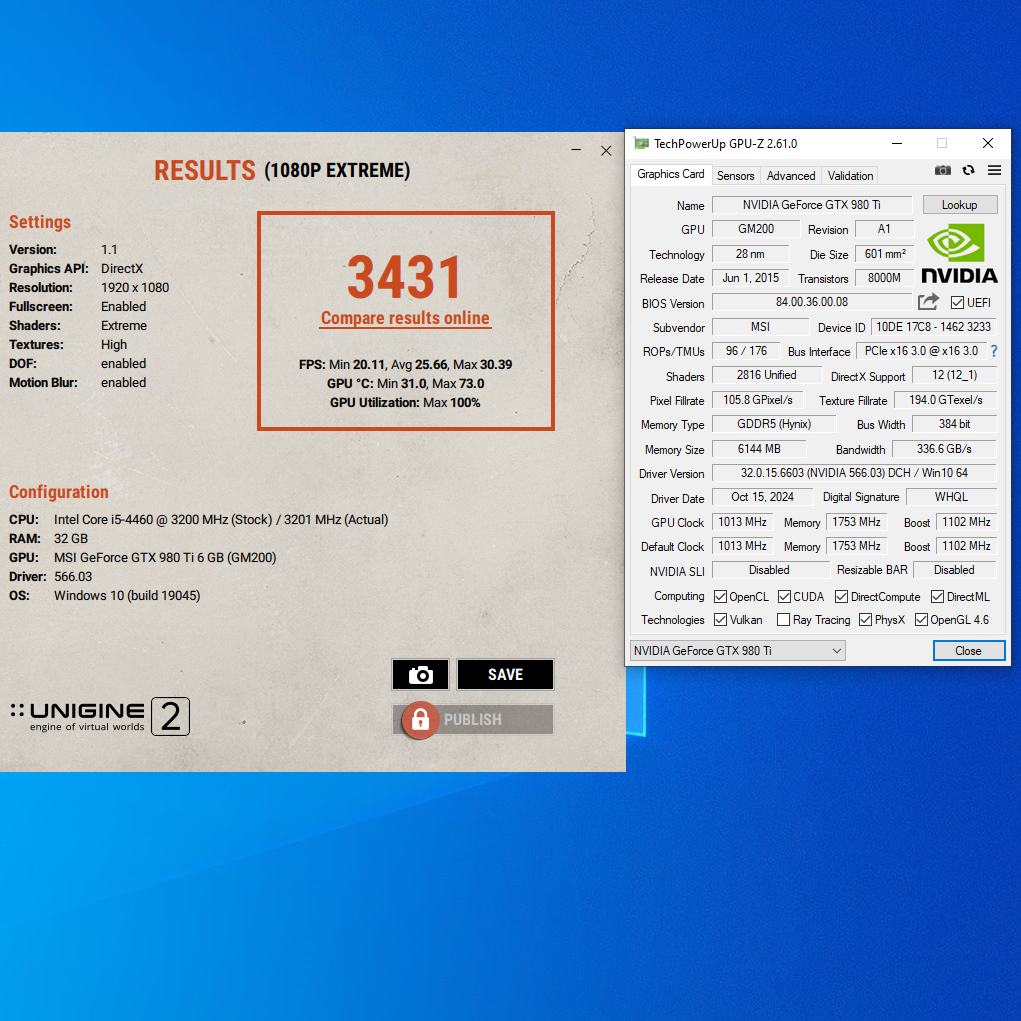Capture Superposition results with camera button
The height and width of the screenshot is (1021, 1021).
click(x=421, y=675)
